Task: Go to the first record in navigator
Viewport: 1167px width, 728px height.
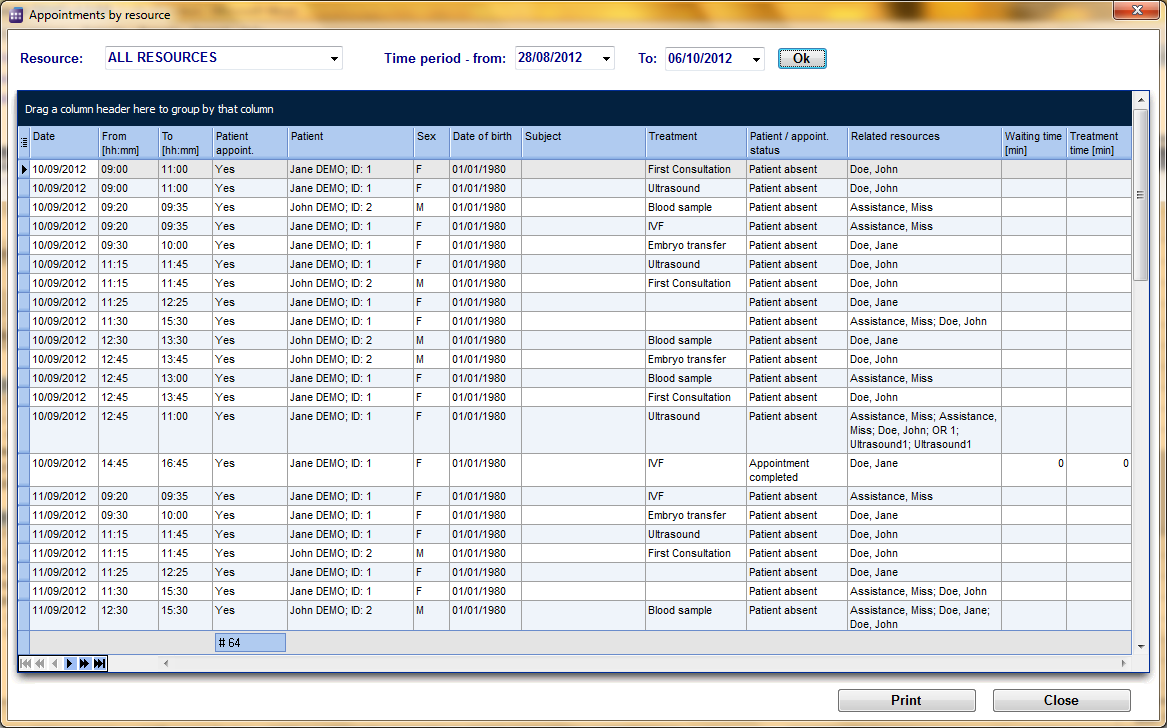Action: pos(25,663)
